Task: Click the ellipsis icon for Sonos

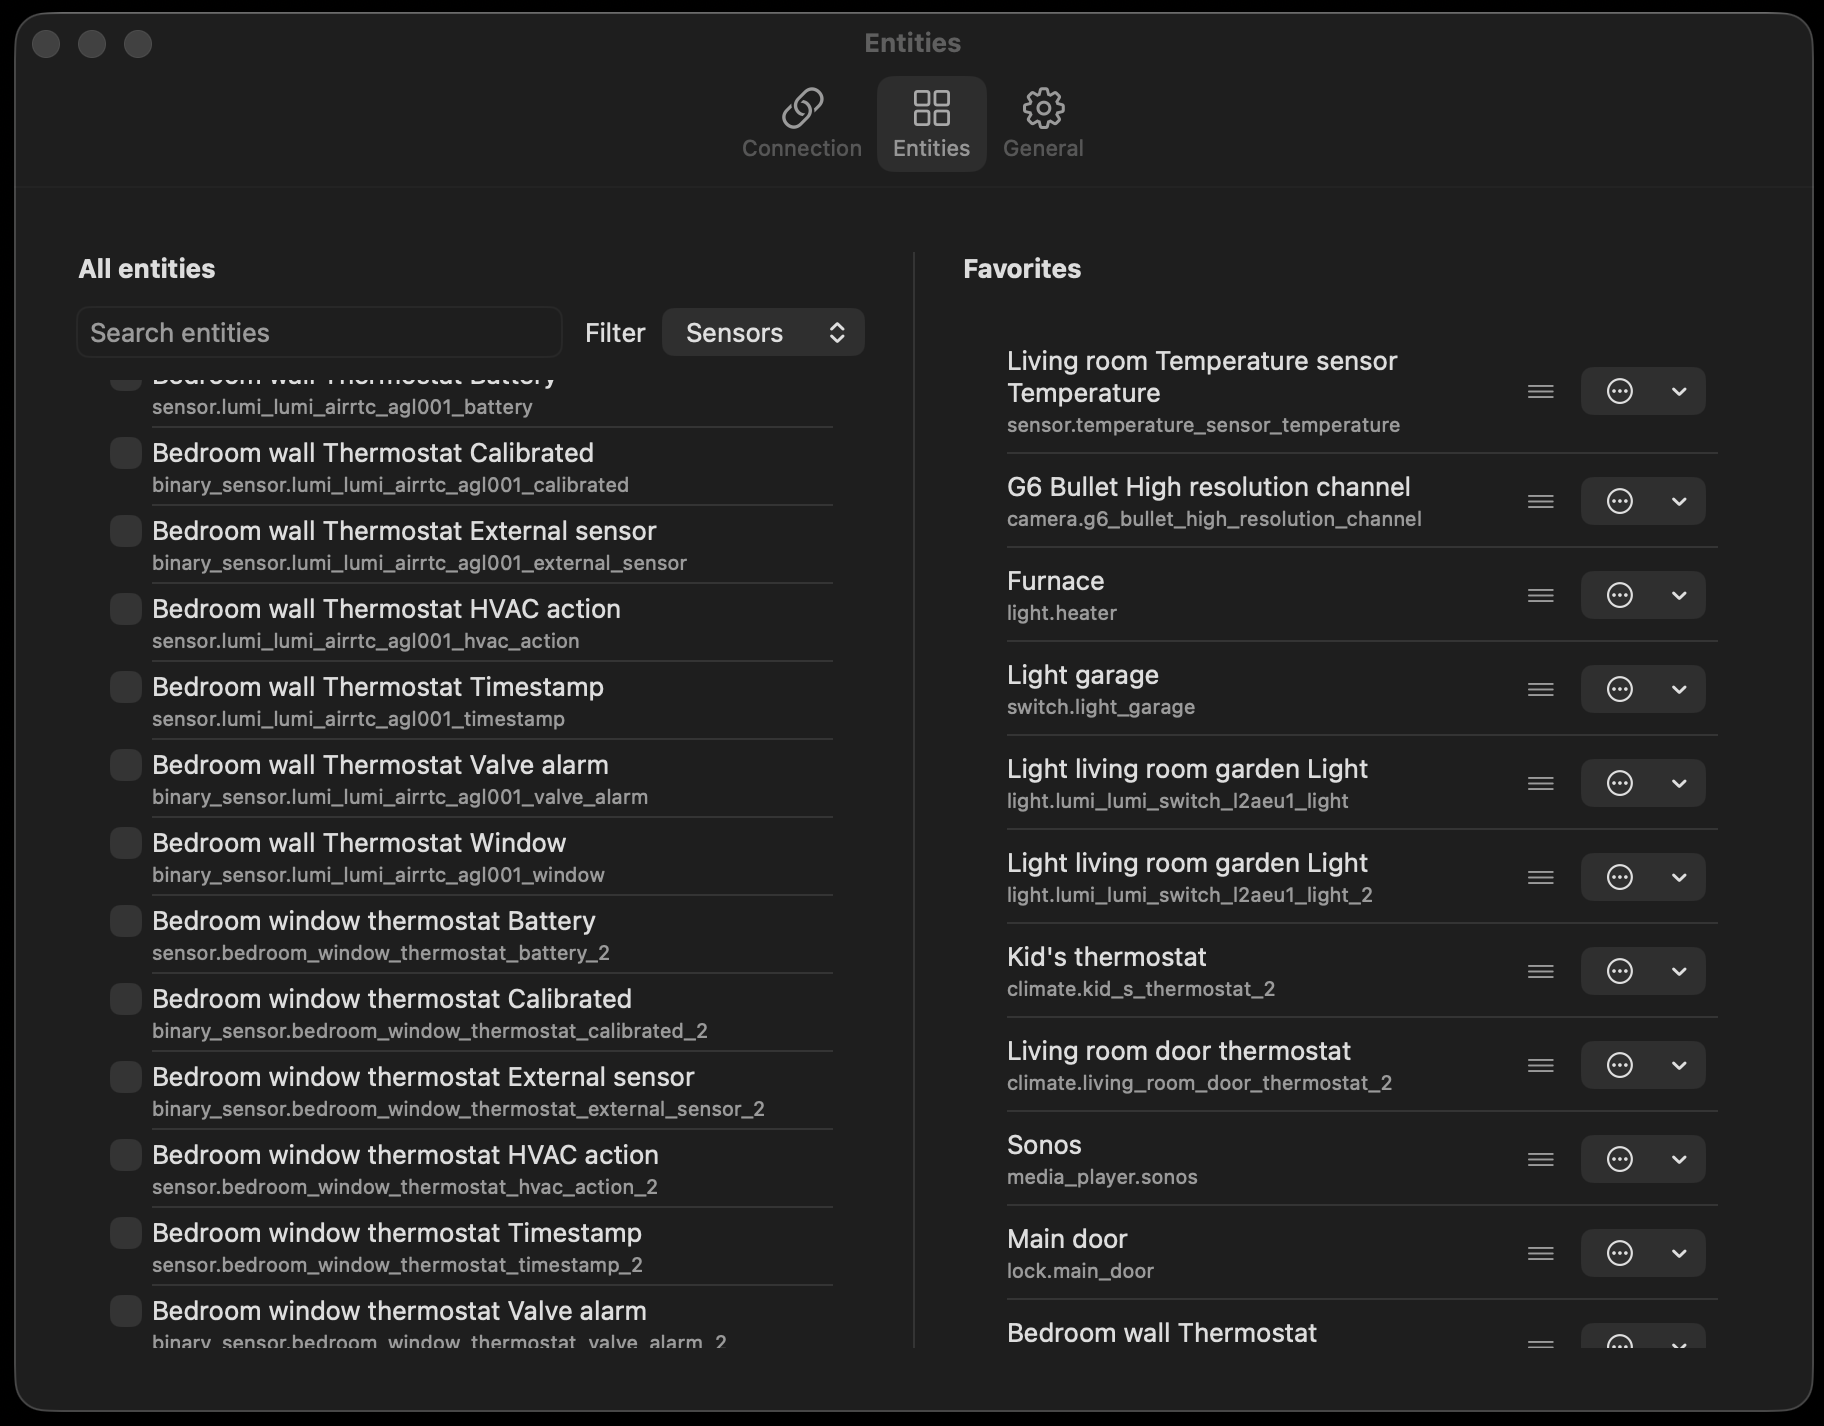Action: 1619,1159
